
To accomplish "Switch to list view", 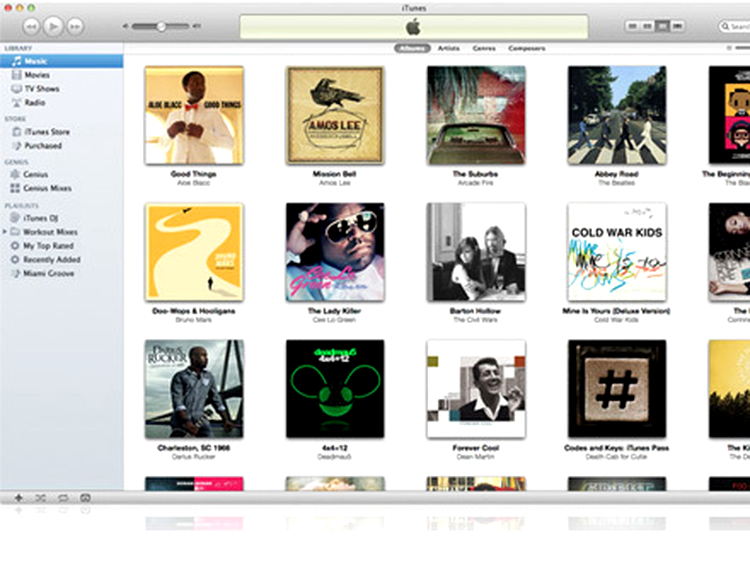I will [632, 26].
